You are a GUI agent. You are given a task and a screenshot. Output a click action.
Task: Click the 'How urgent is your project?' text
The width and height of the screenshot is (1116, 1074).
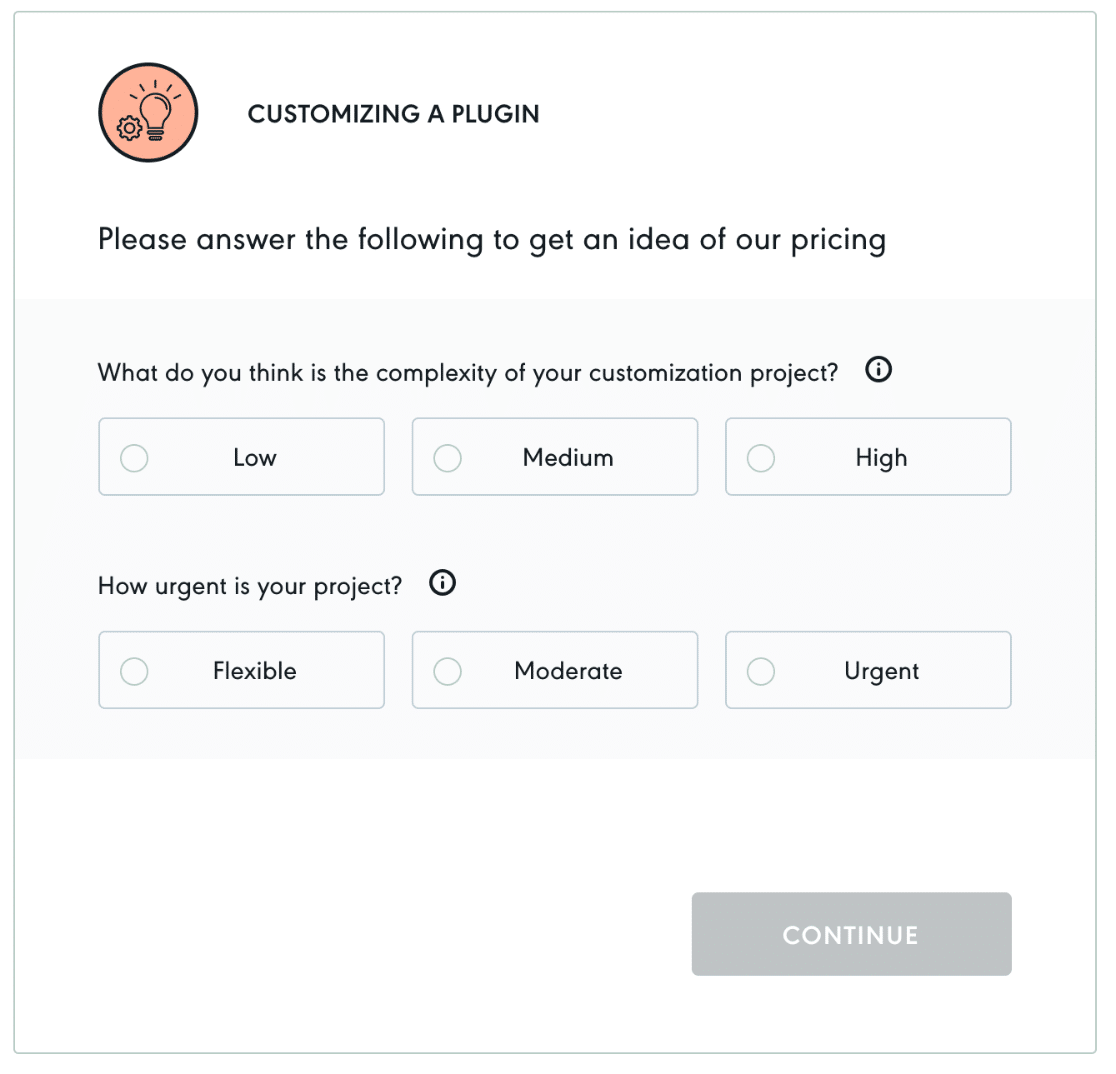click(250, 586)
